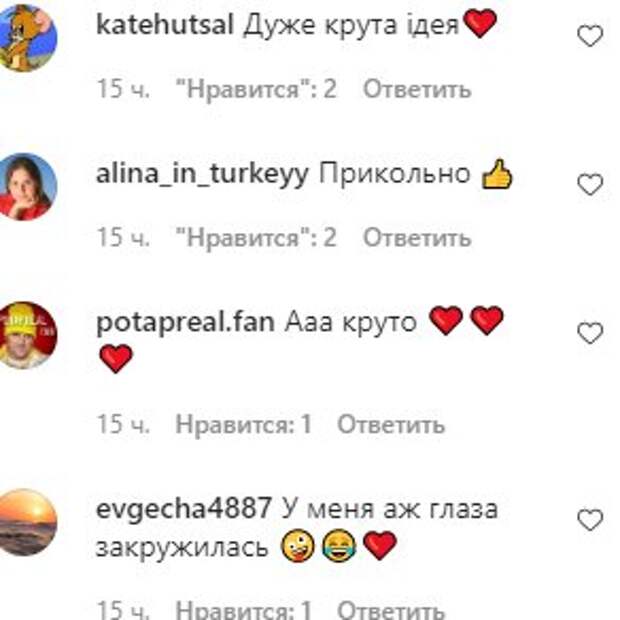This screenshot has height=620, width=620.
Task: Reply to potapreal.fan's comment via Ответить
Action: pos(391,424)
